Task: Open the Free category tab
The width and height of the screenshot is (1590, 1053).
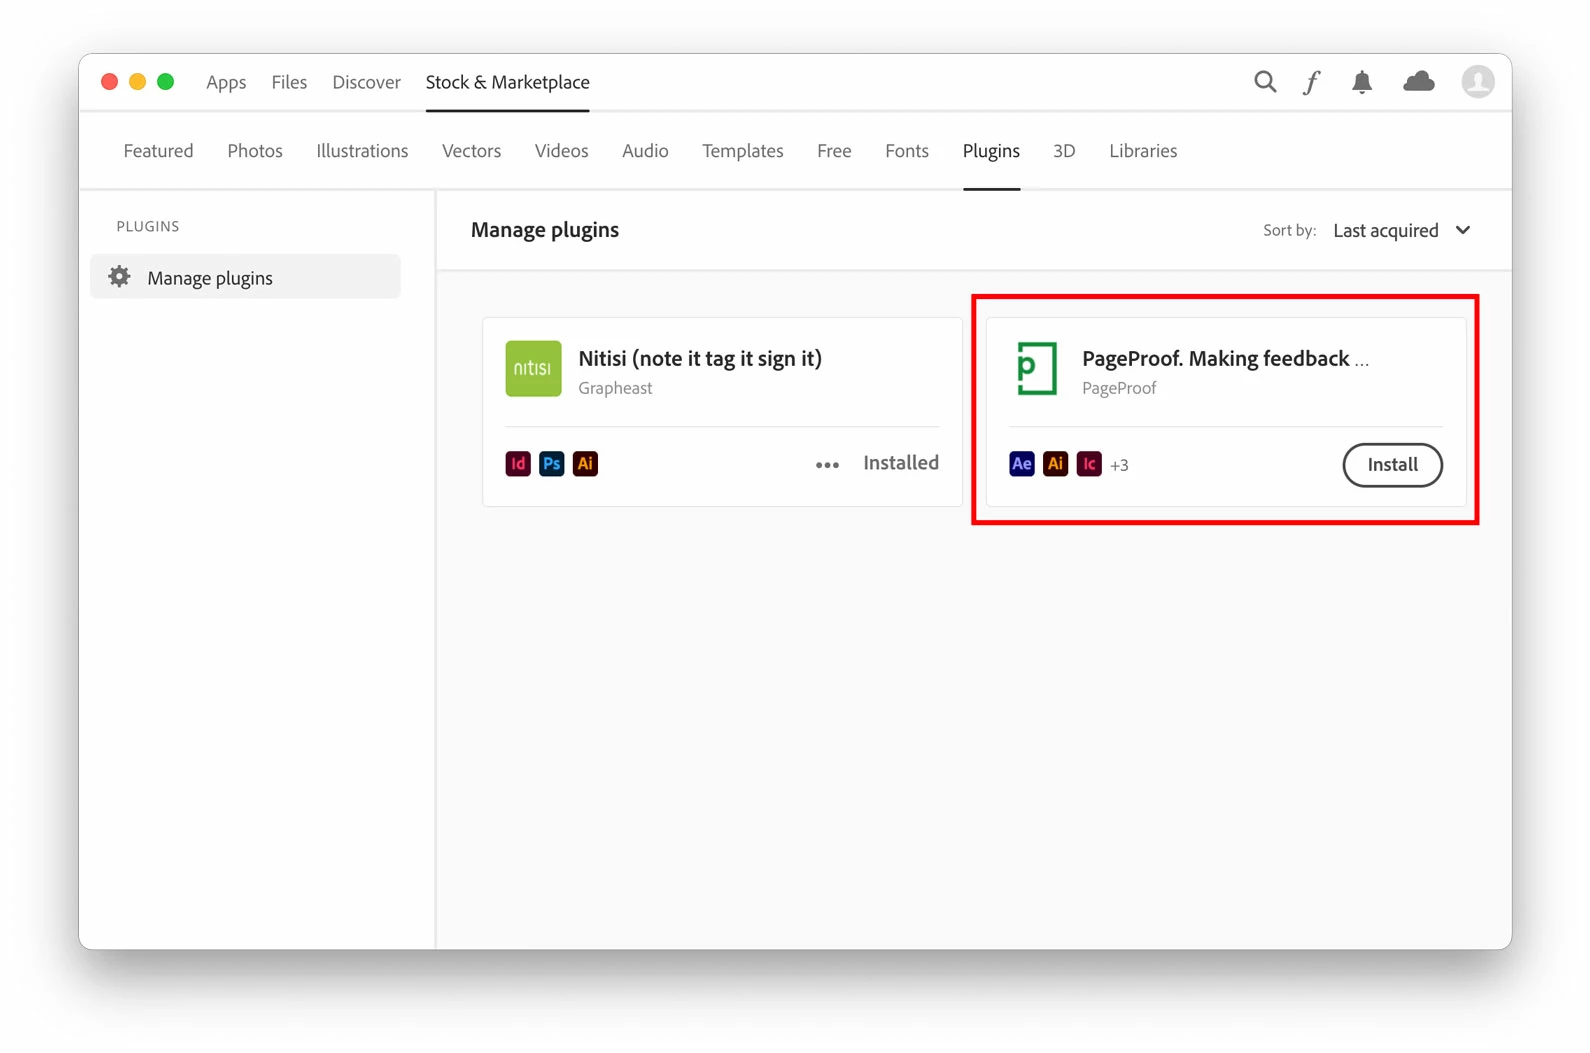Action: [x=834, y=151]
